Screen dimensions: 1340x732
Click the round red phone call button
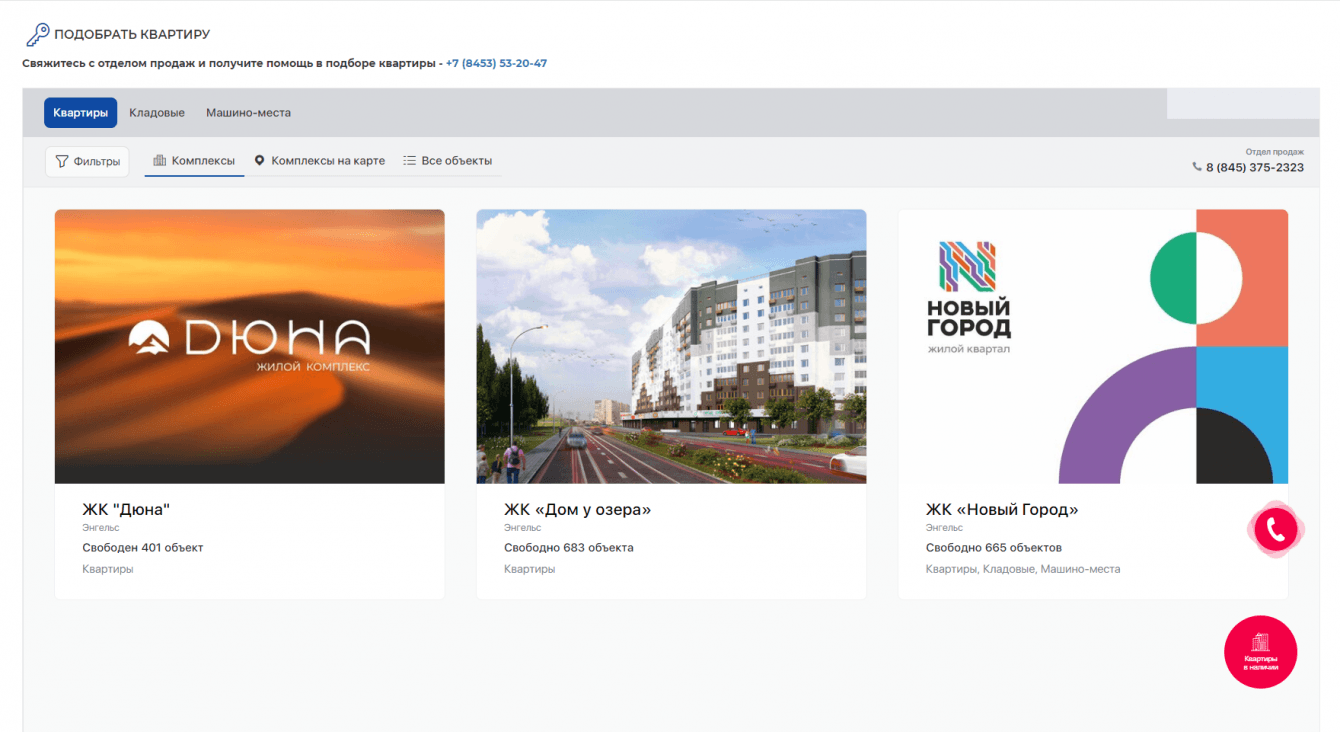[1276, 530]
